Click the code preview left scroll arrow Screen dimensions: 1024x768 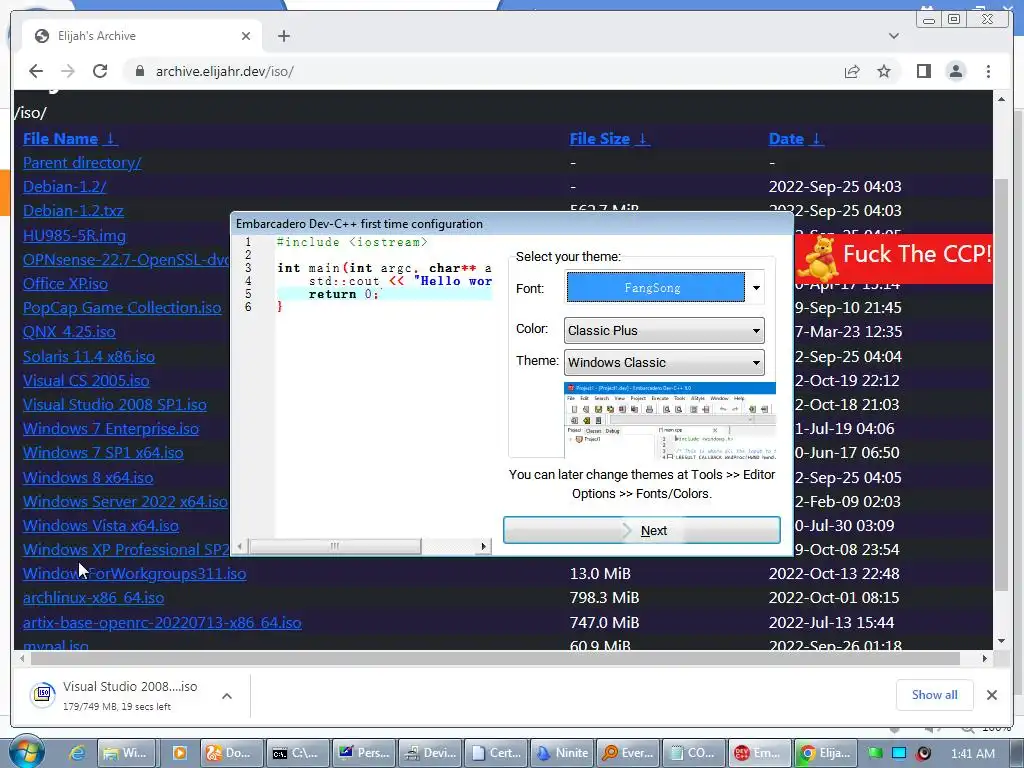coord(240,546)
